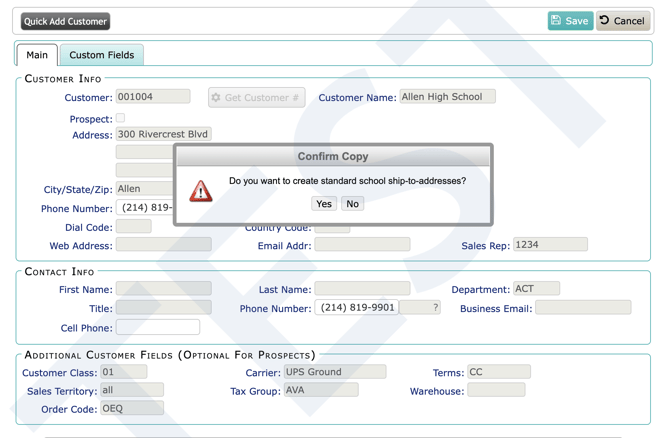Click the Web Address field

[164, 244]
